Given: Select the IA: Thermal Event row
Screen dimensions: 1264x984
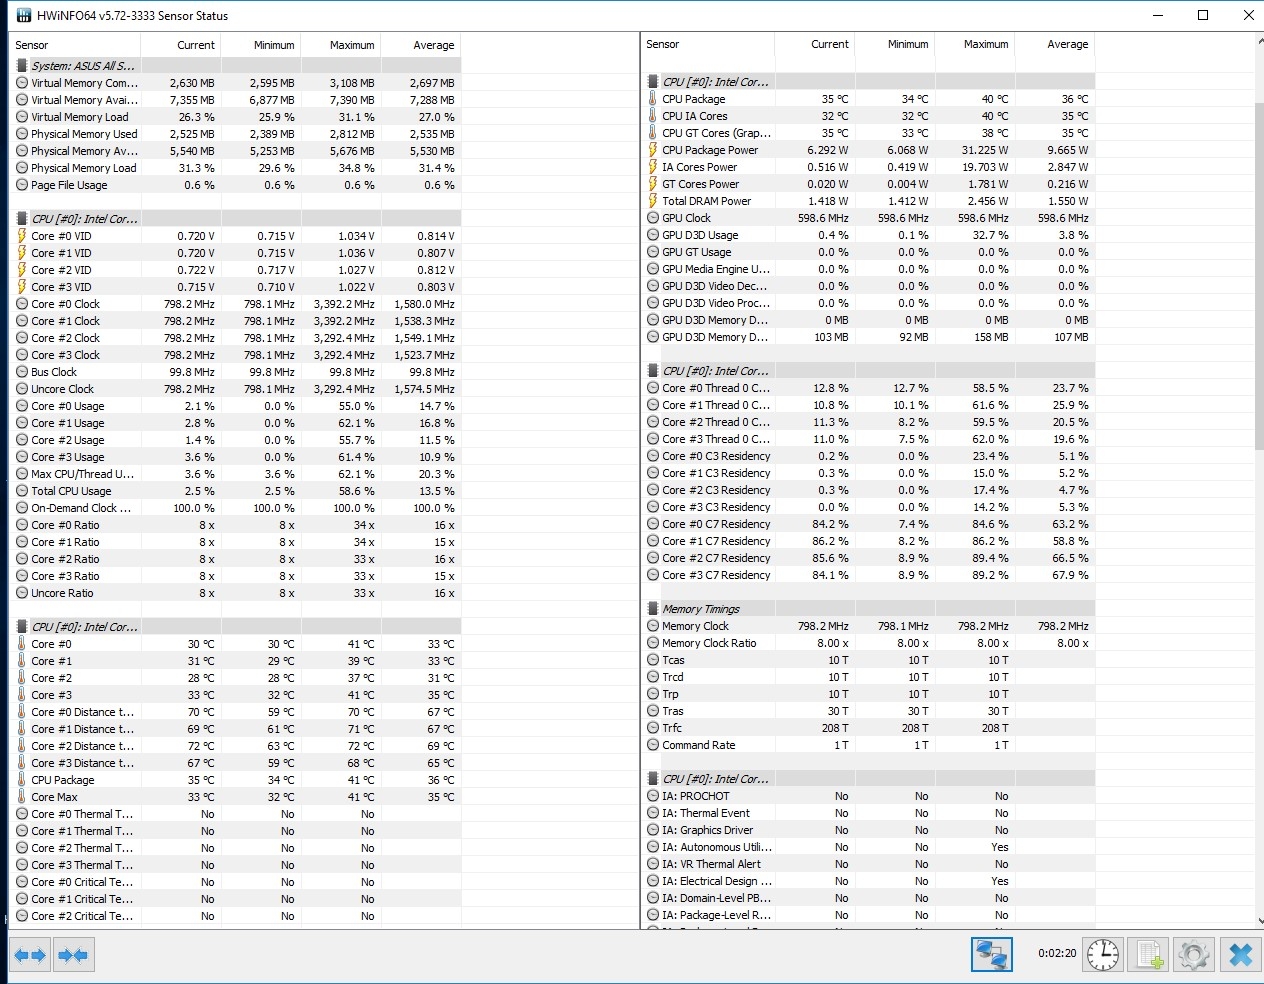Looking at the screenshot, I should (868, 813).
